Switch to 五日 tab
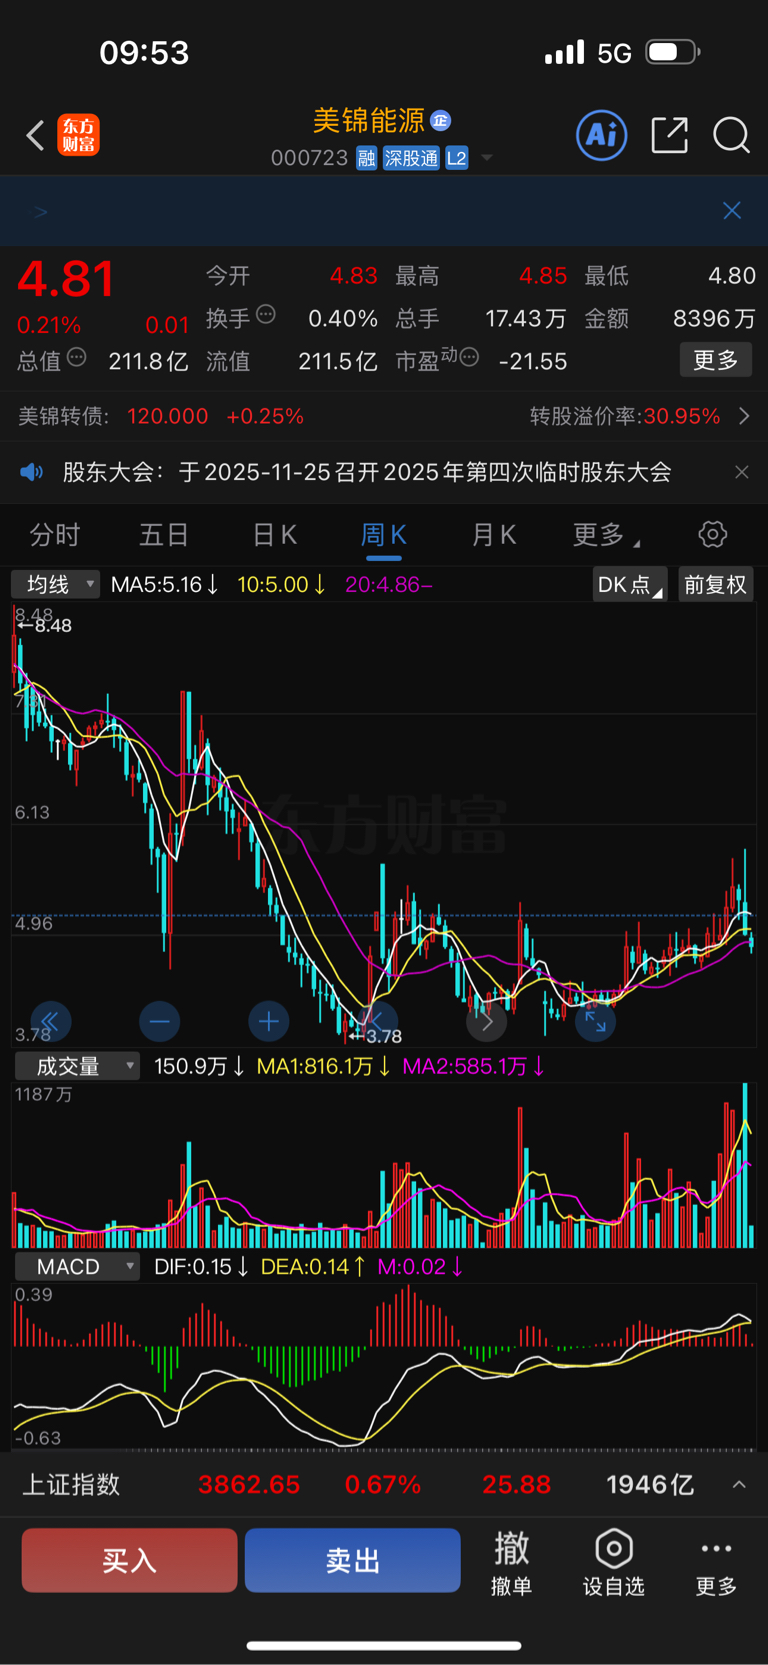The image size is (768, 1665). (x=164, y=535)
